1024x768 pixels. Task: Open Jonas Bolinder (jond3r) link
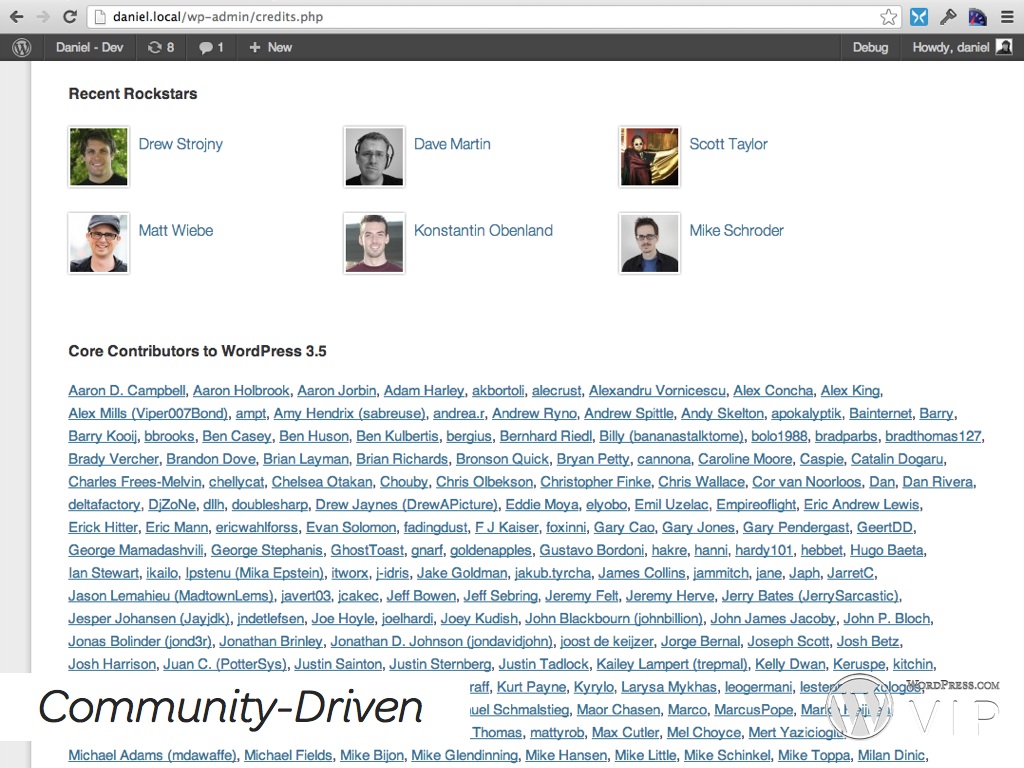(140, 642)
